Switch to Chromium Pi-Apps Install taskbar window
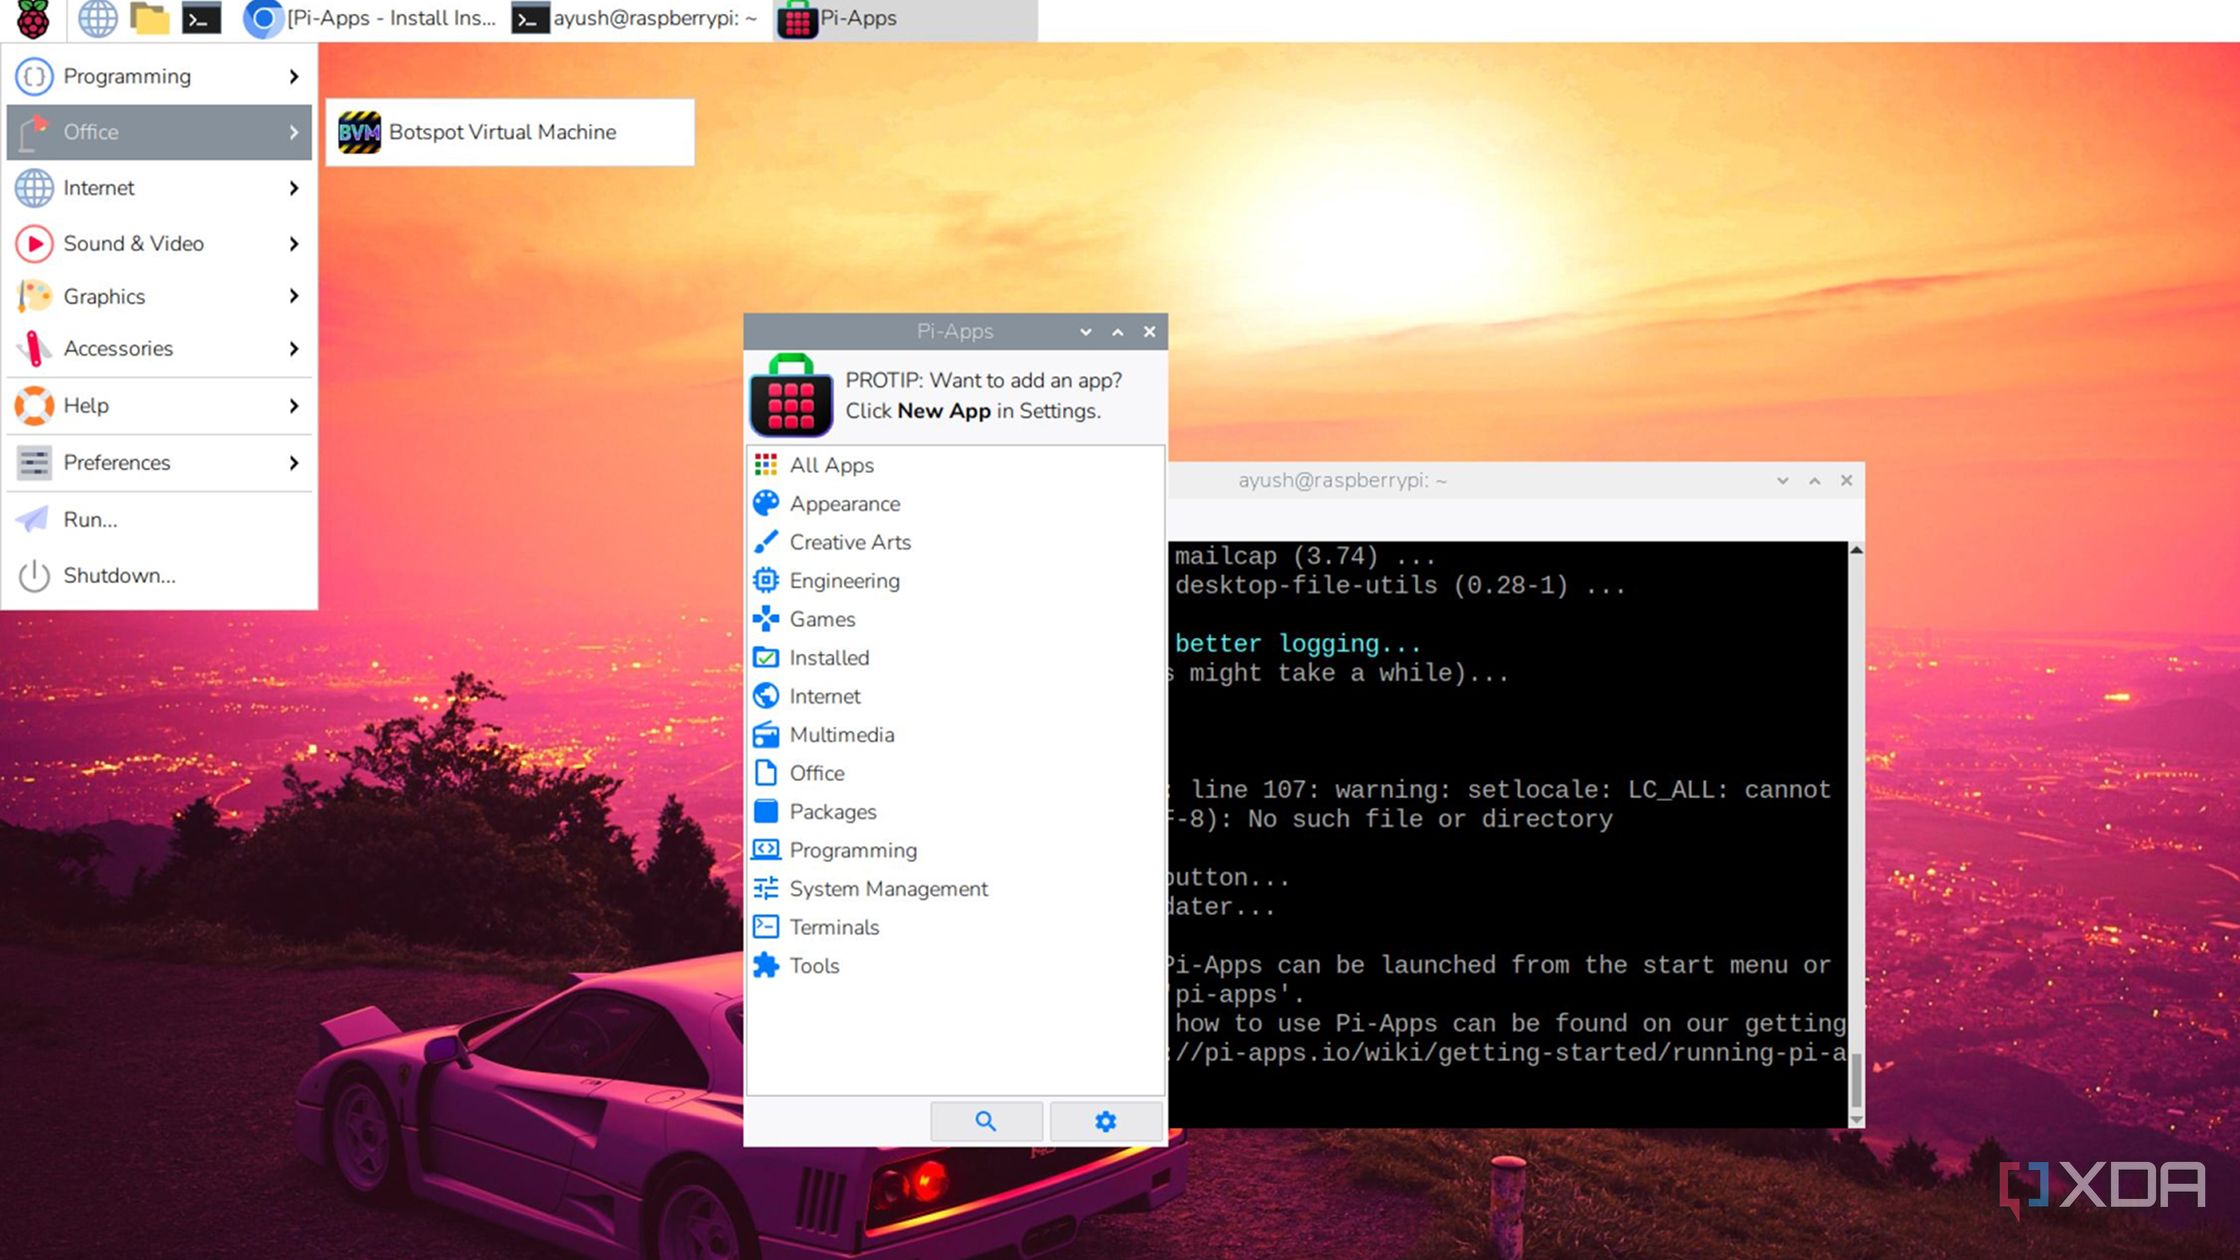Viewport: 2240px width, 1260px height. [x=370, y=18]
